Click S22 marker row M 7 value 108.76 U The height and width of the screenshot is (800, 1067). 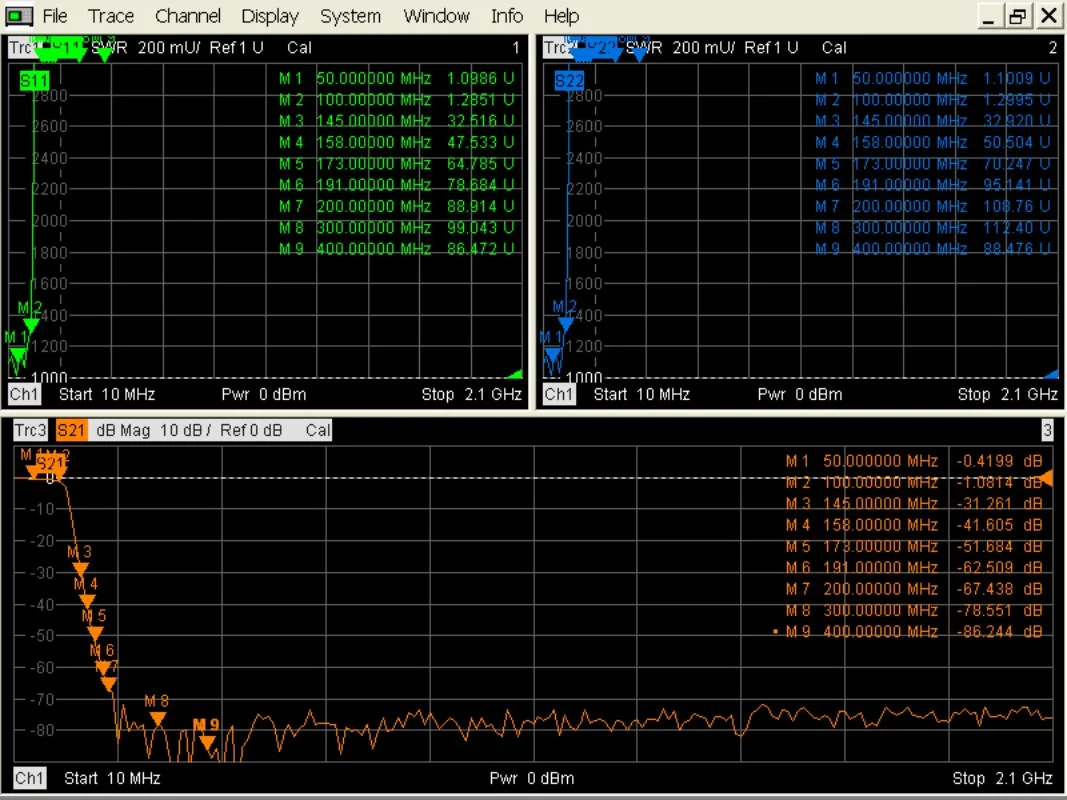[x=1017, y=206]
